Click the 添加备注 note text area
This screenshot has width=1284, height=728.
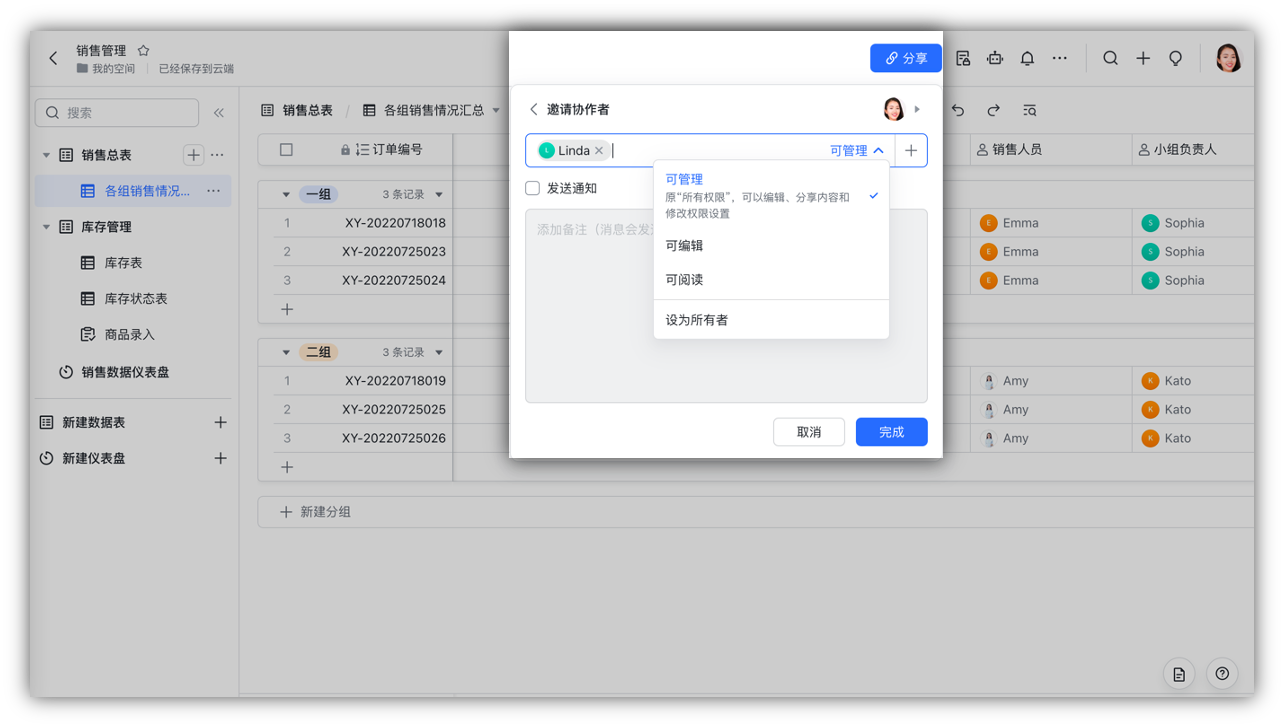coord(726,306)
